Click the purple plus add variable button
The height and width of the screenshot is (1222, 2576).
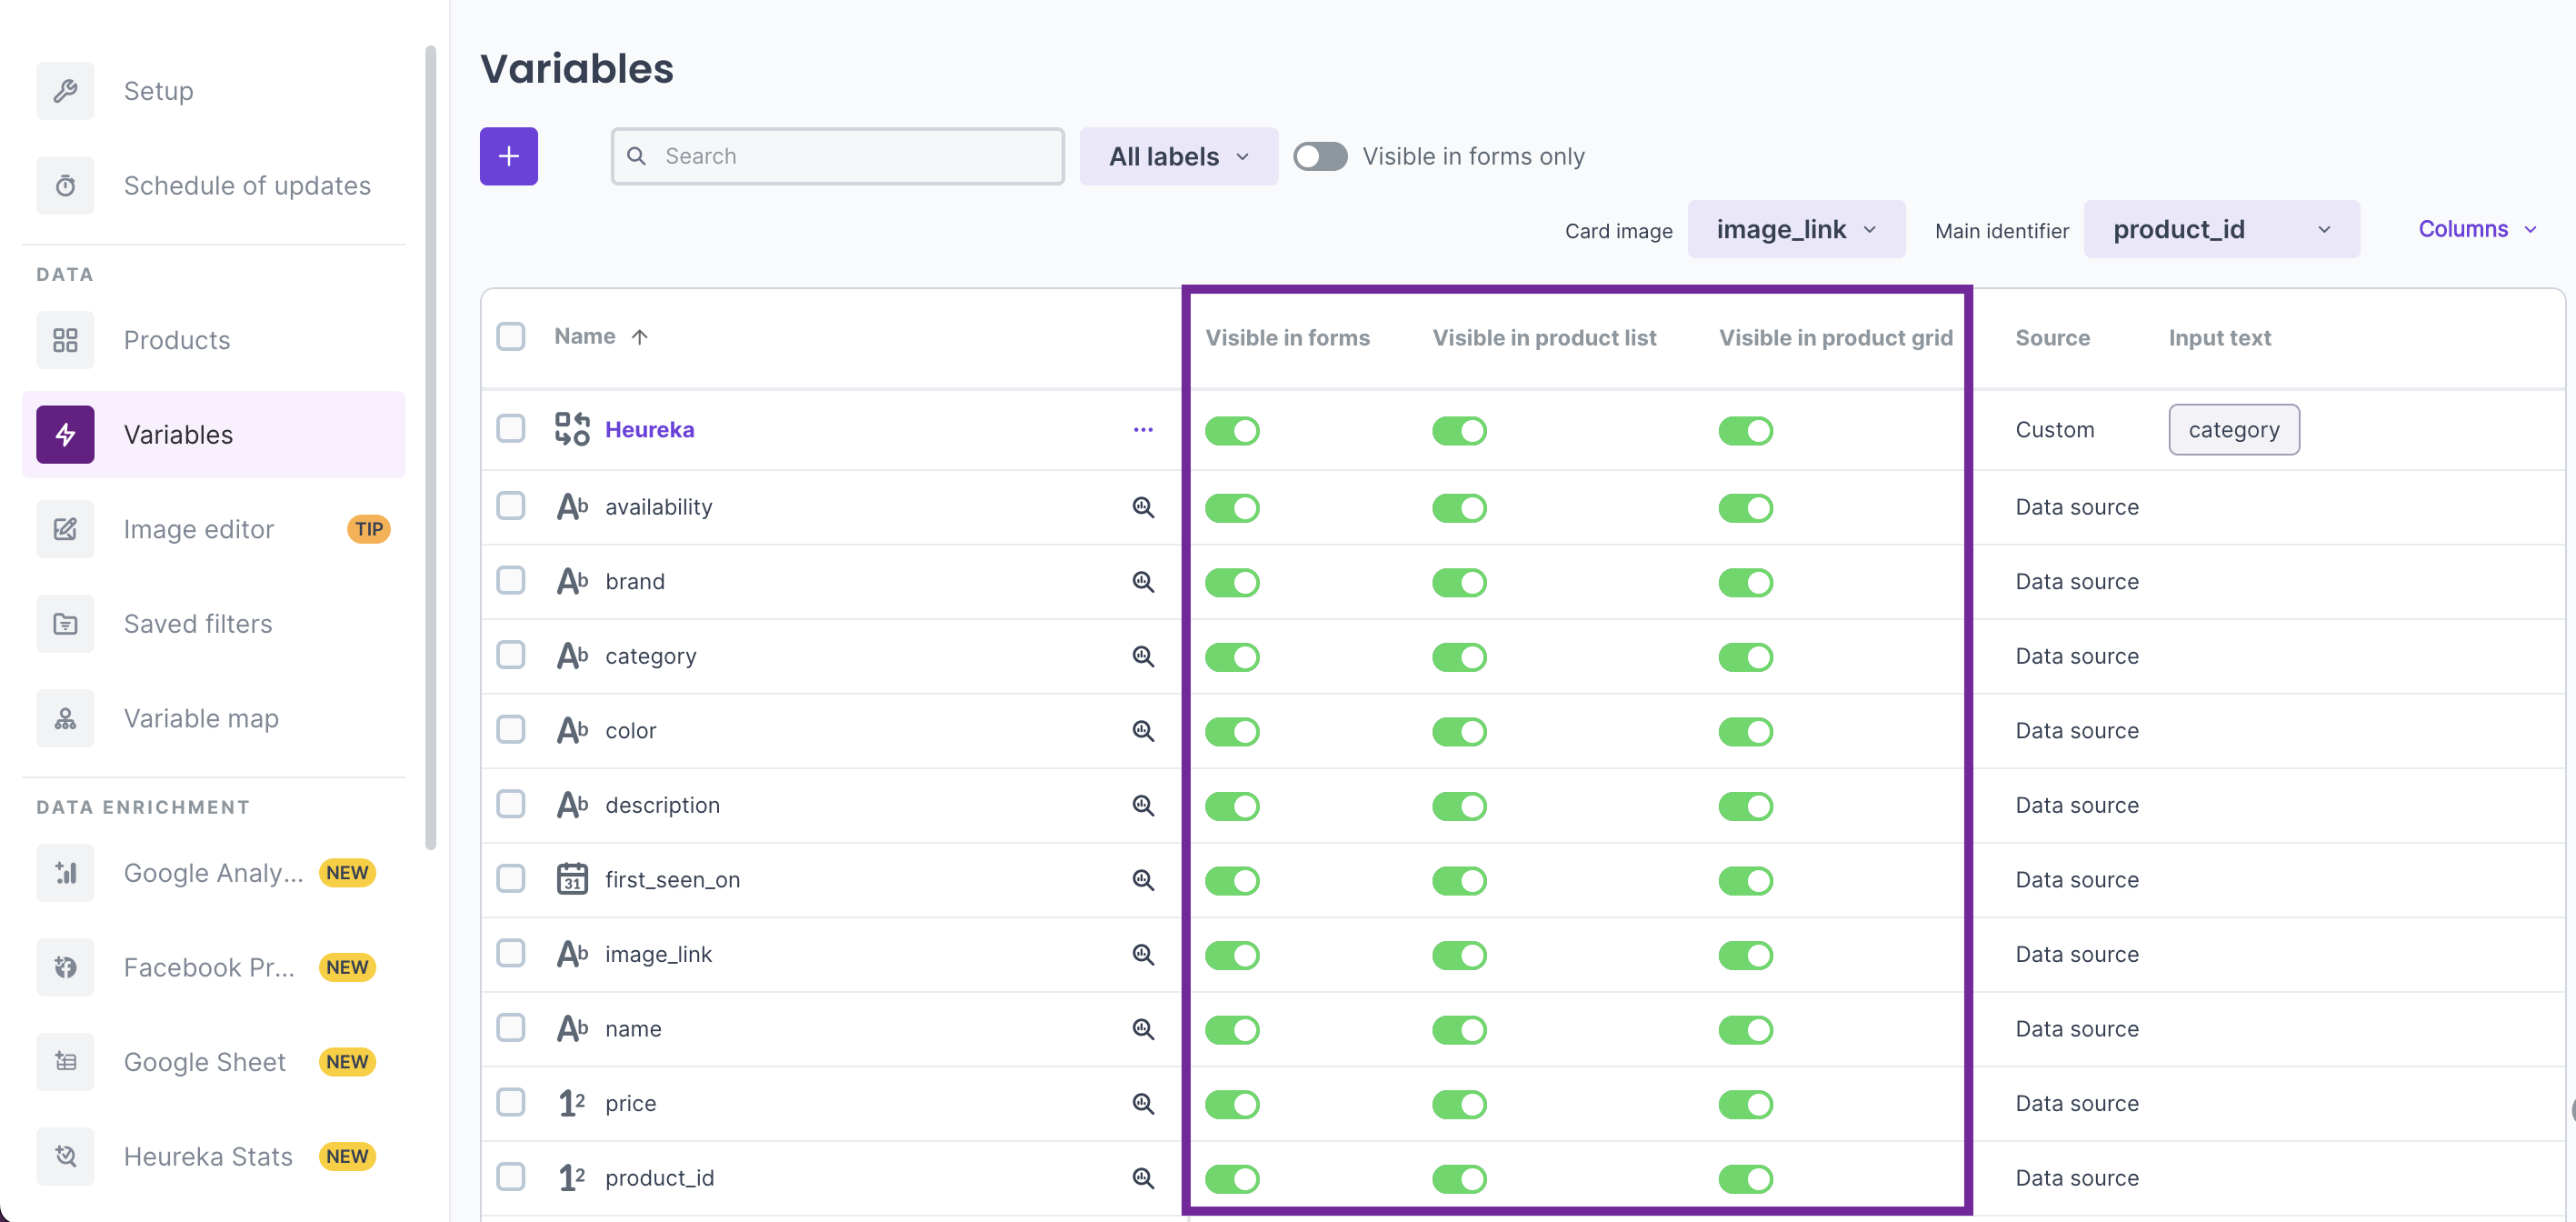pyautogui.click(x=508, y=156)
